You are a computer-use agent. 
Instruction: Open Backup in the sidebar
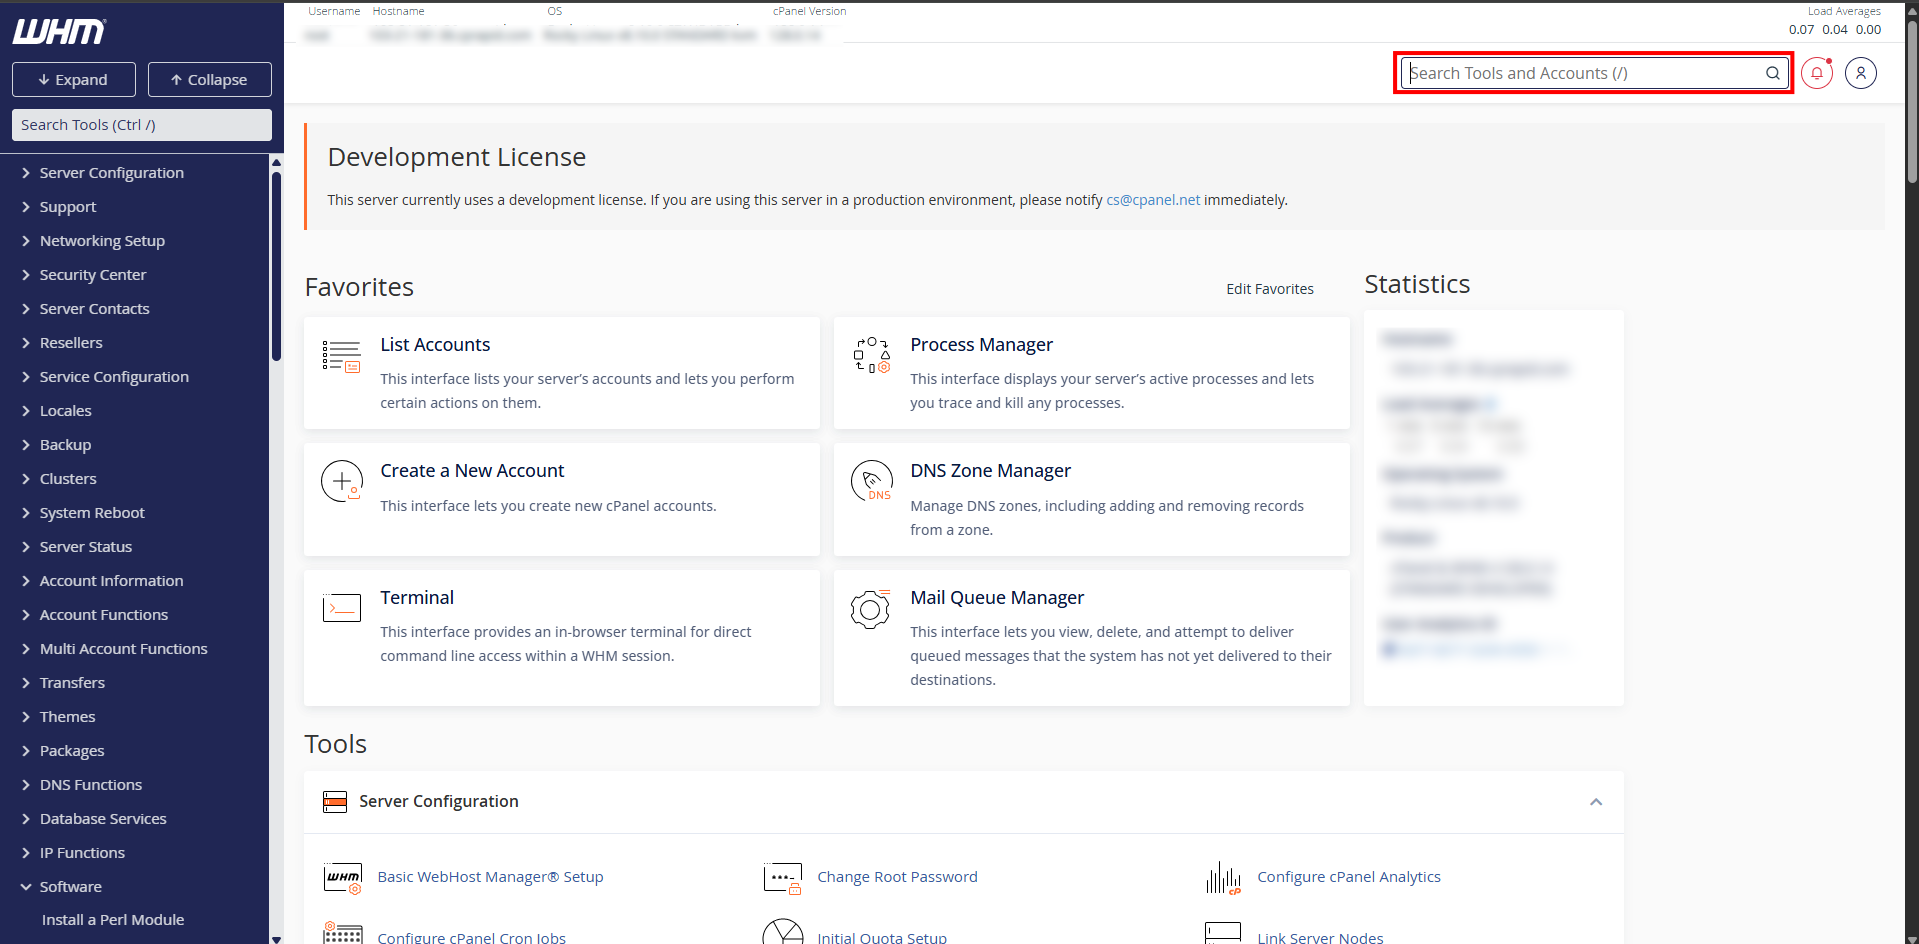[65, 445]
